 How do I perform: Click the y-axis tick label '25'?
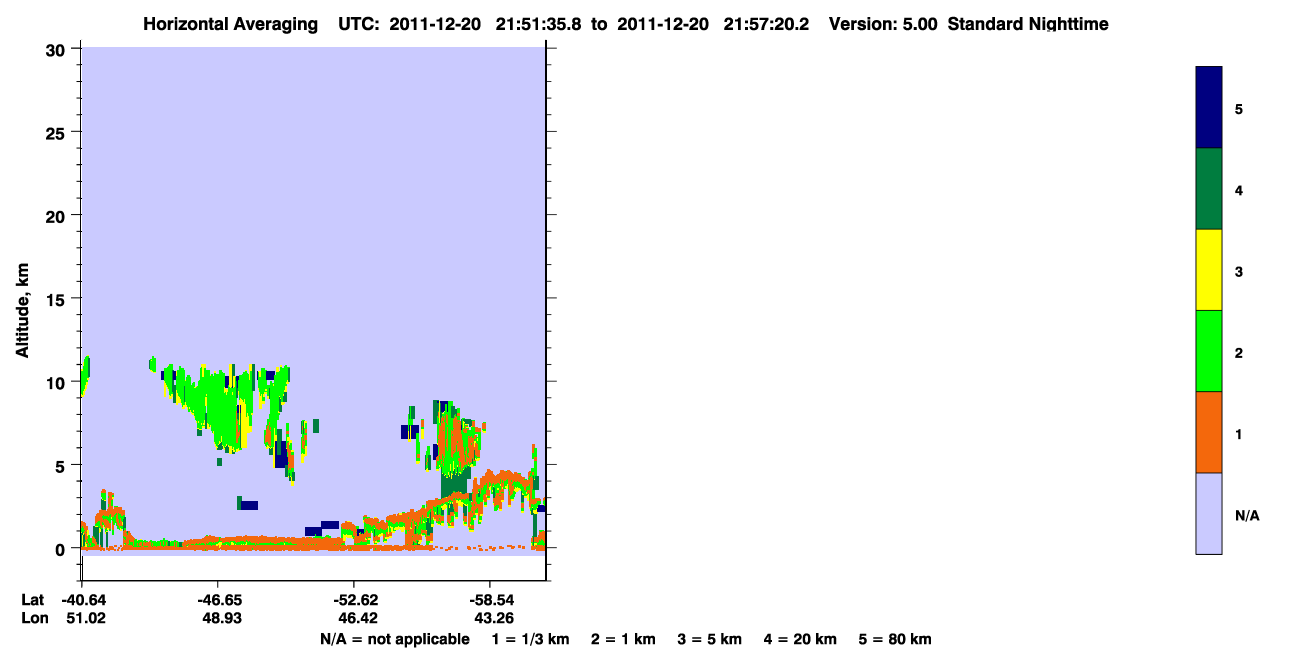point(58,132)
